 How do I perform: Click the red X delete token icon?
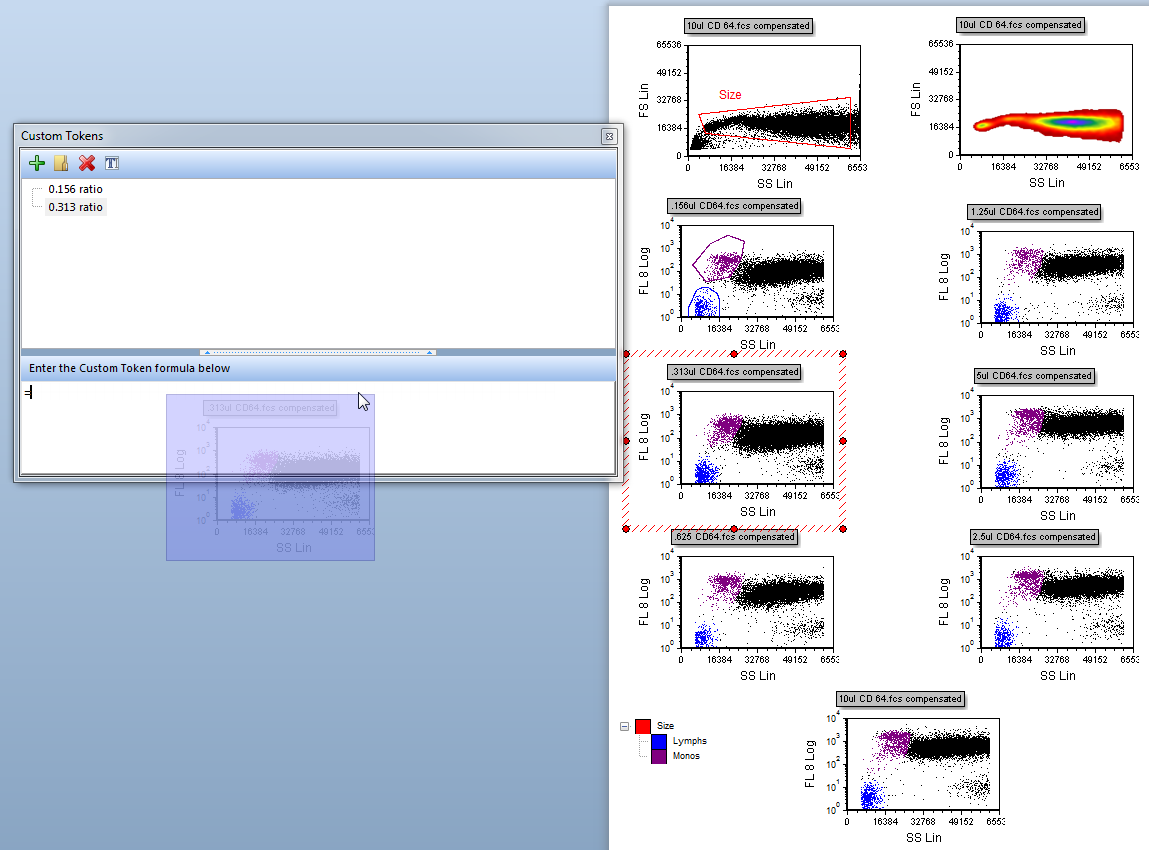tap(87, 163)
